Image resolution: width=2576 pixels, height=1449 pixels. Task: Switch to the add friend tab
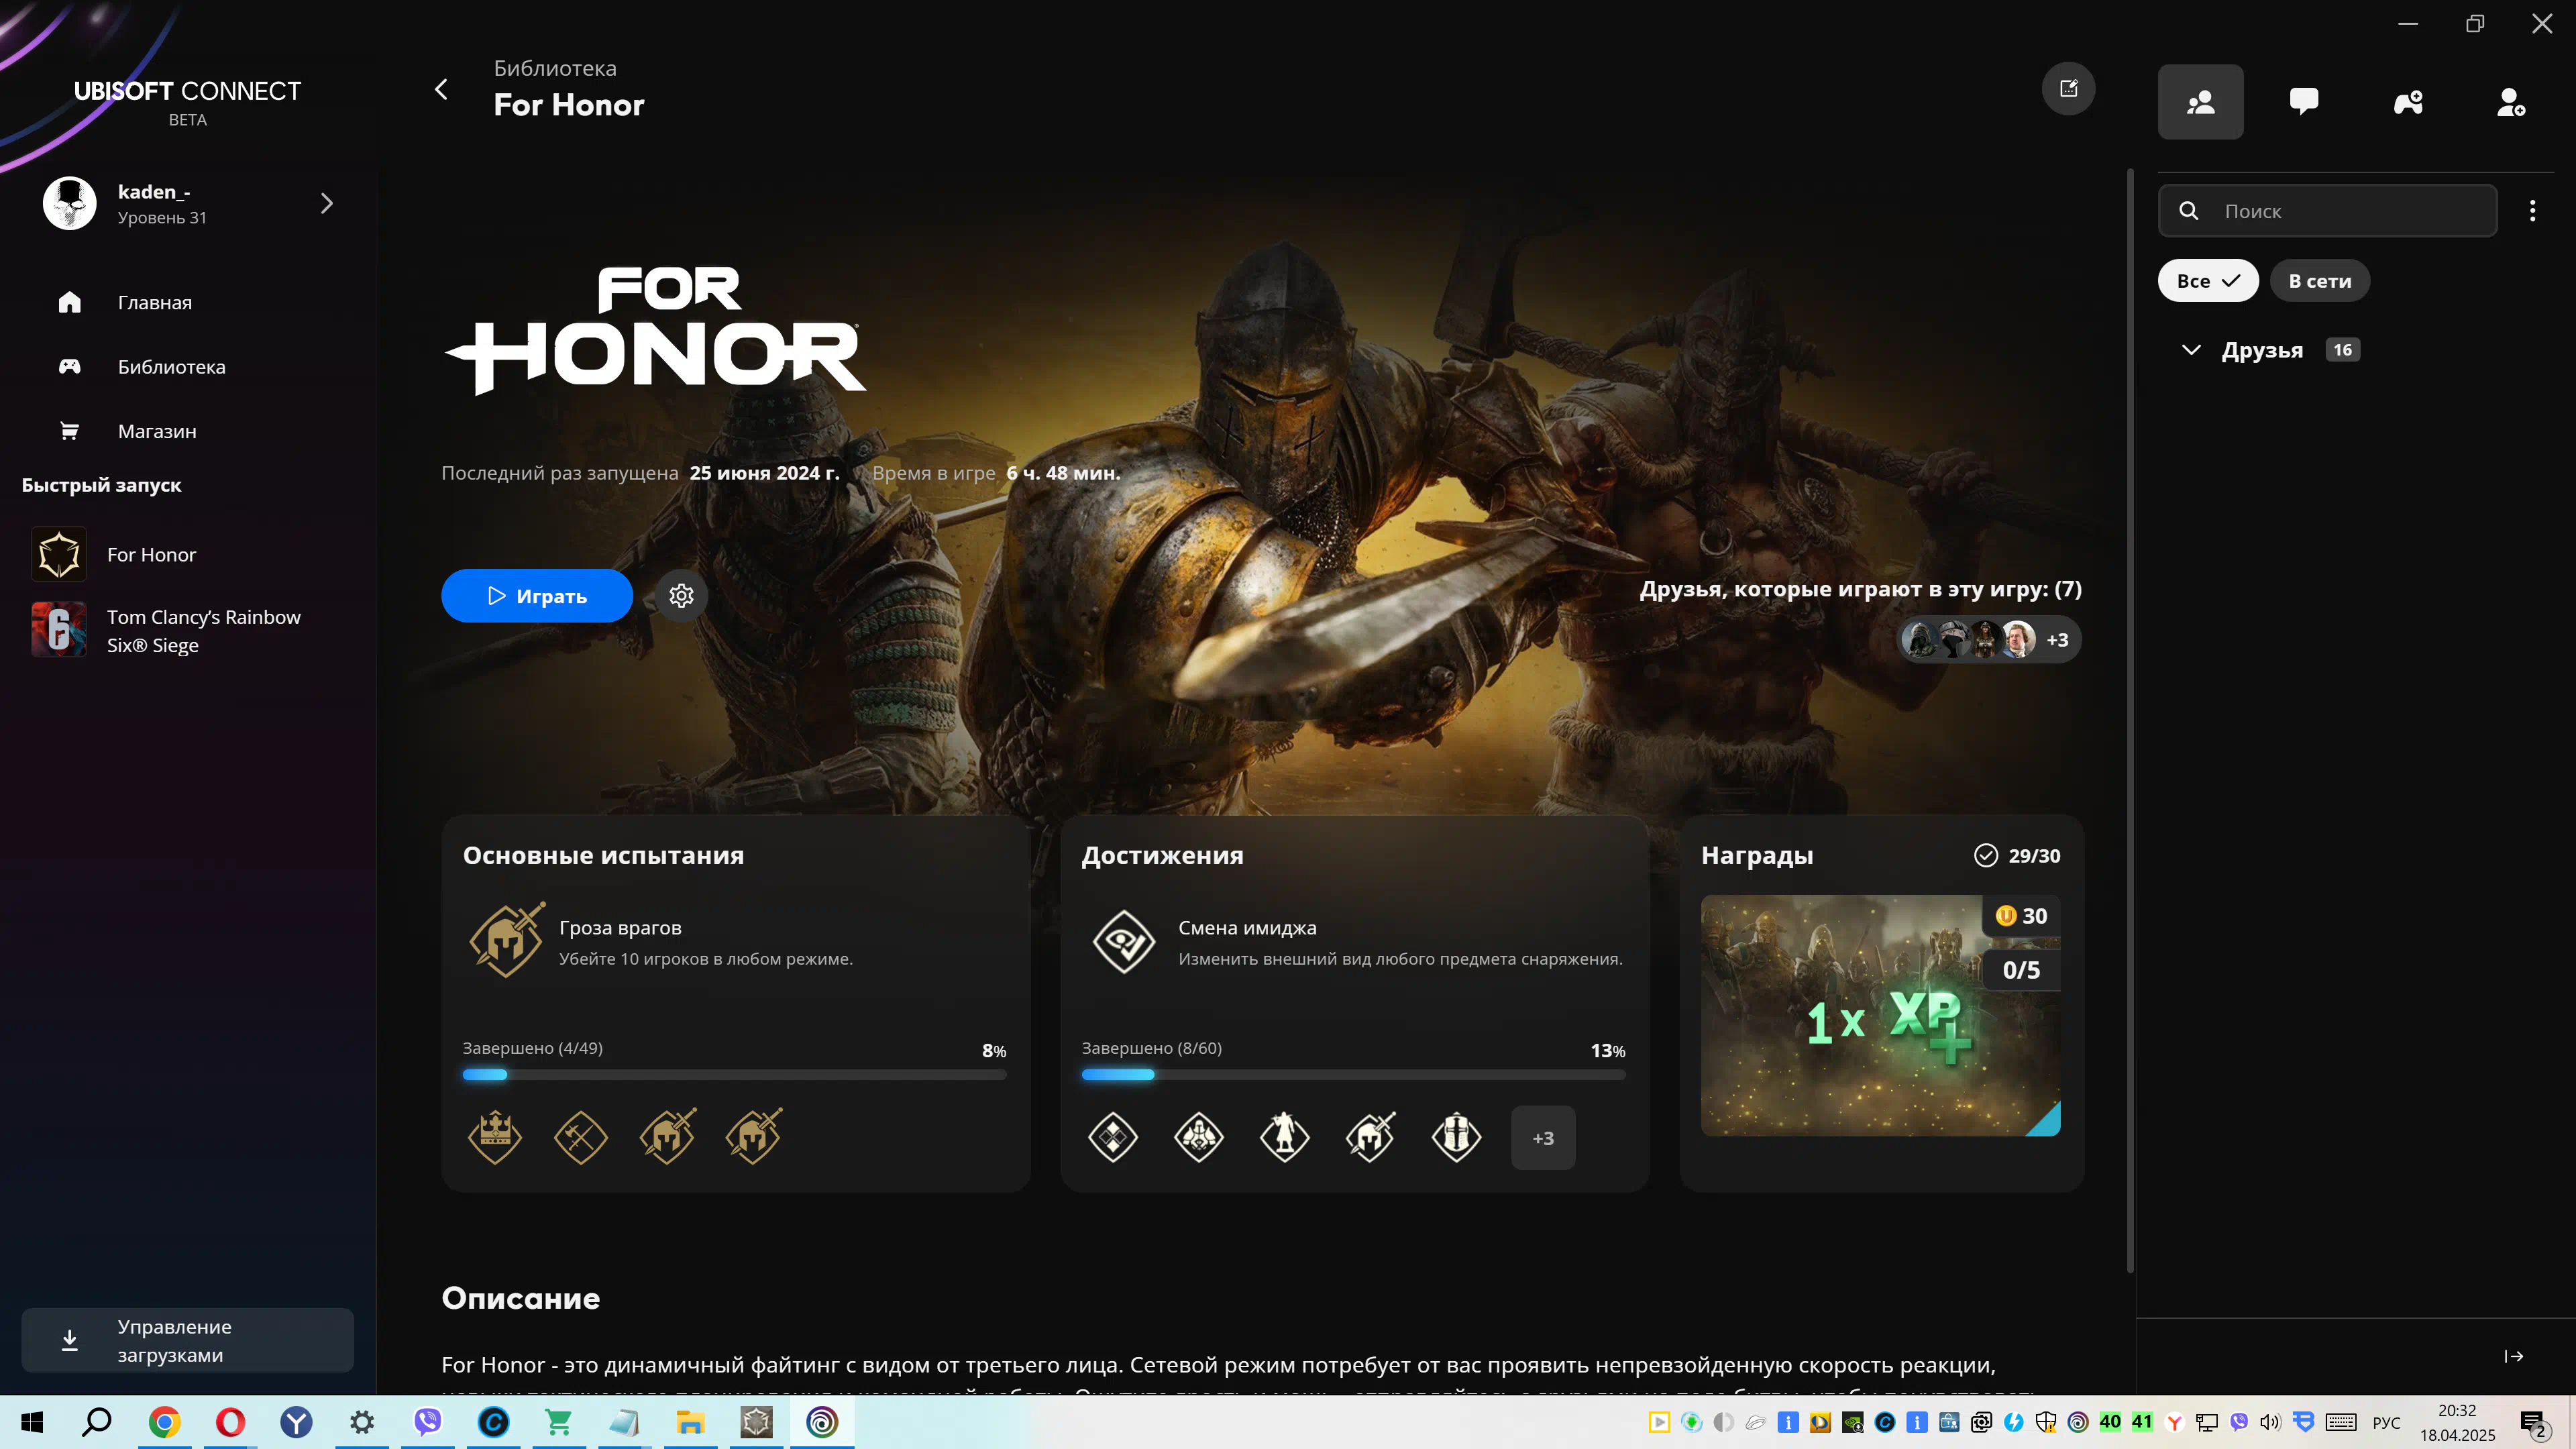click(x=2511, y=102)
